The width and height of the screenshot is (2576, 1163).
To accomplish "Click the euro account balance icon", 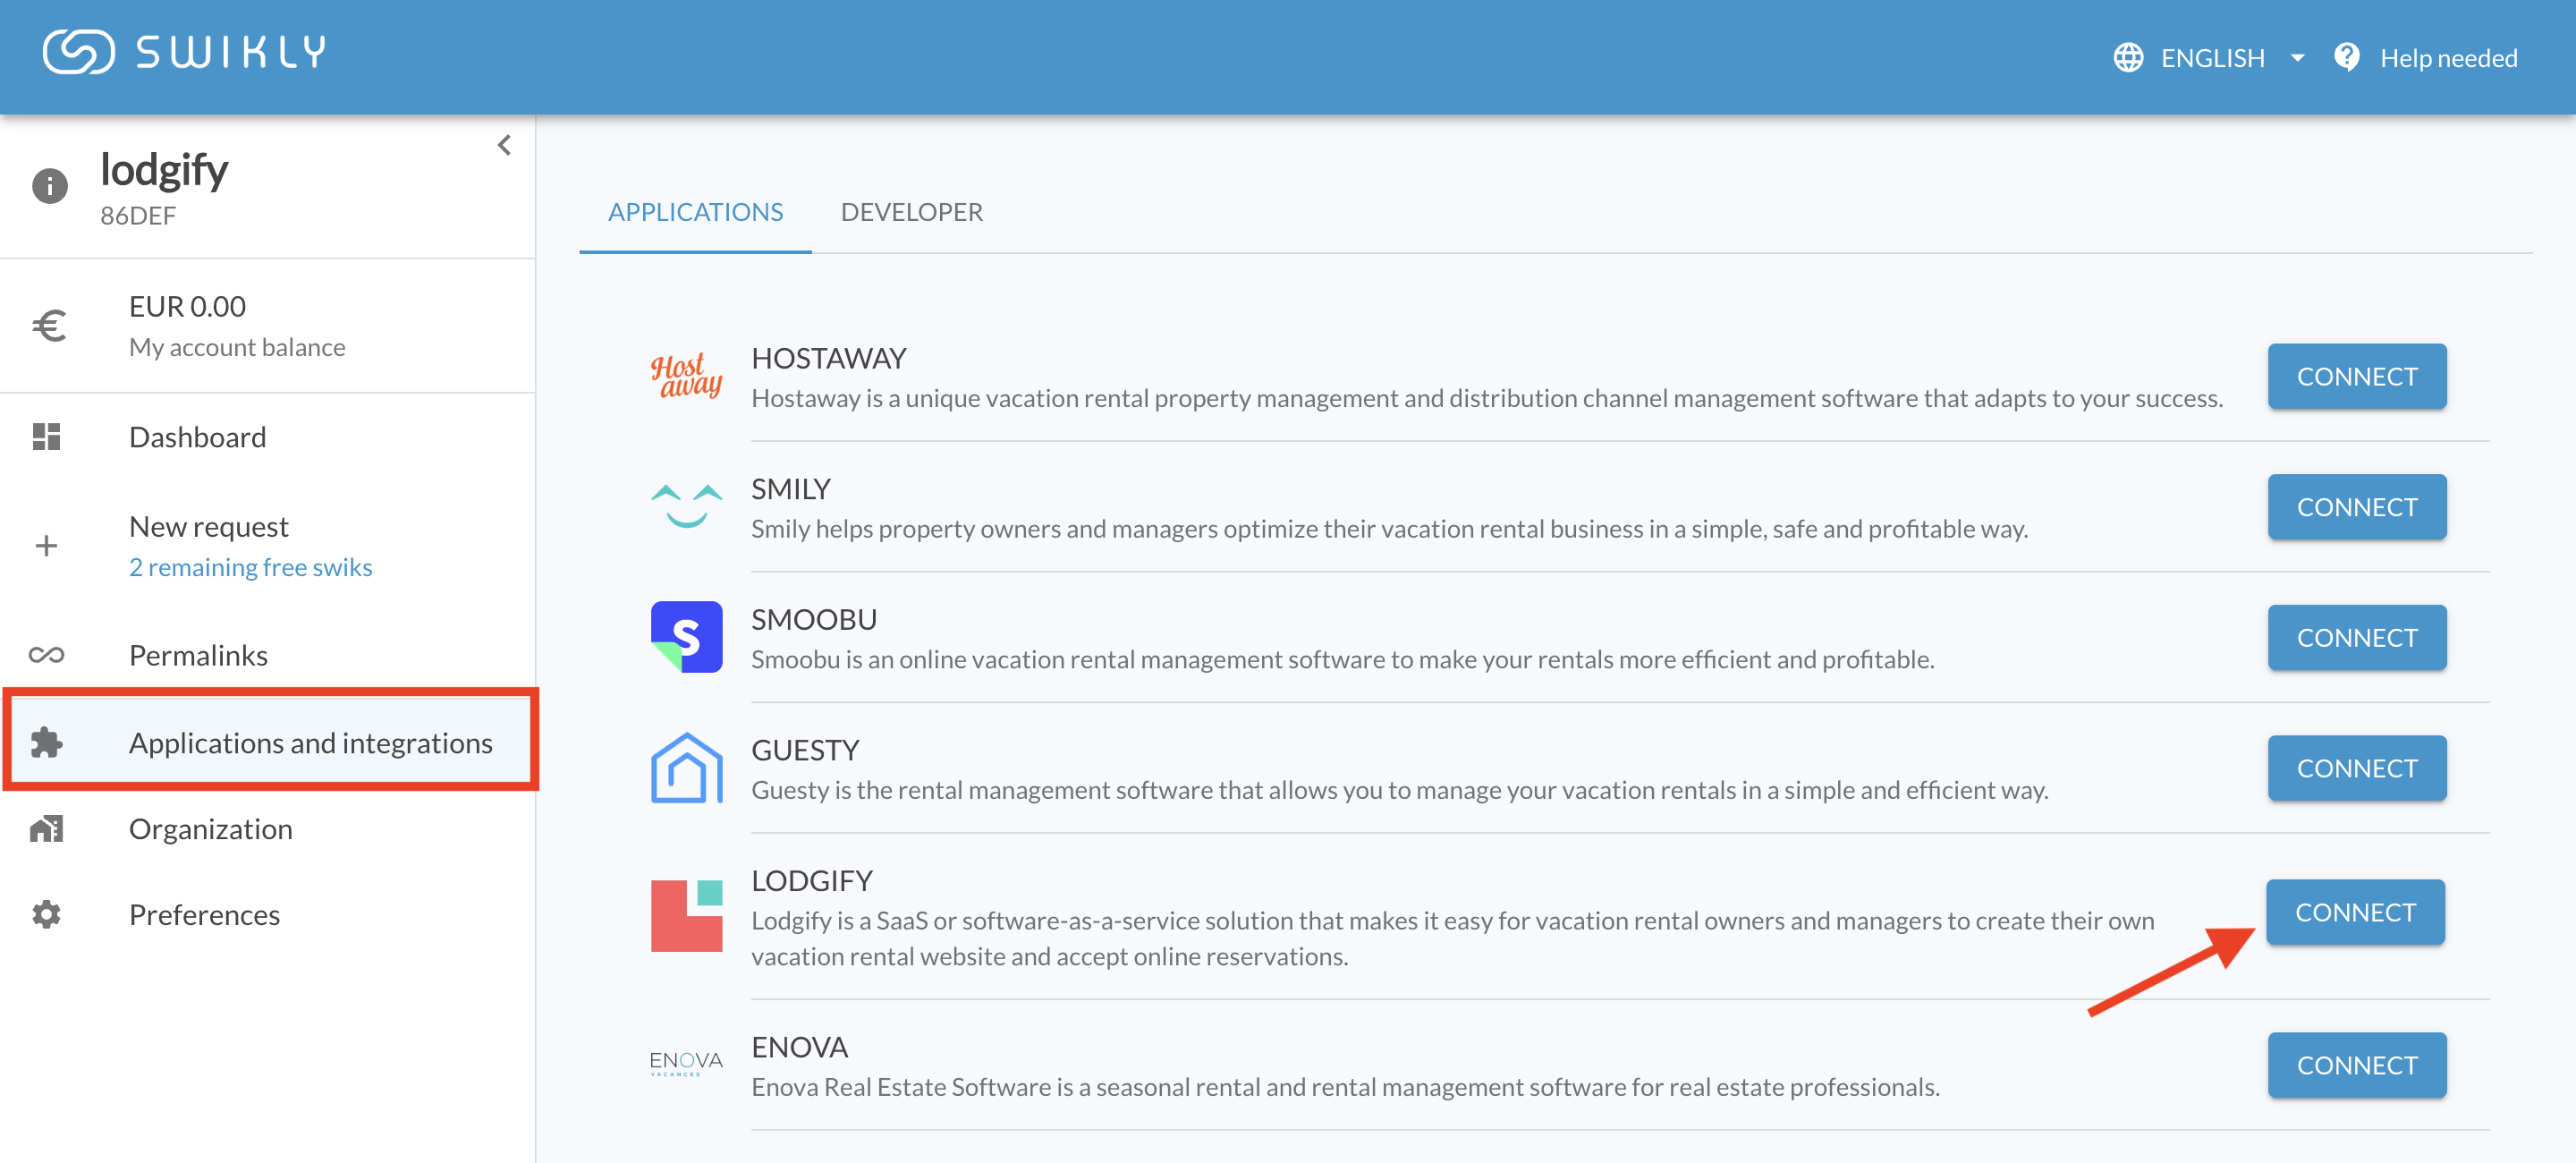I will (x=47, y=324).
